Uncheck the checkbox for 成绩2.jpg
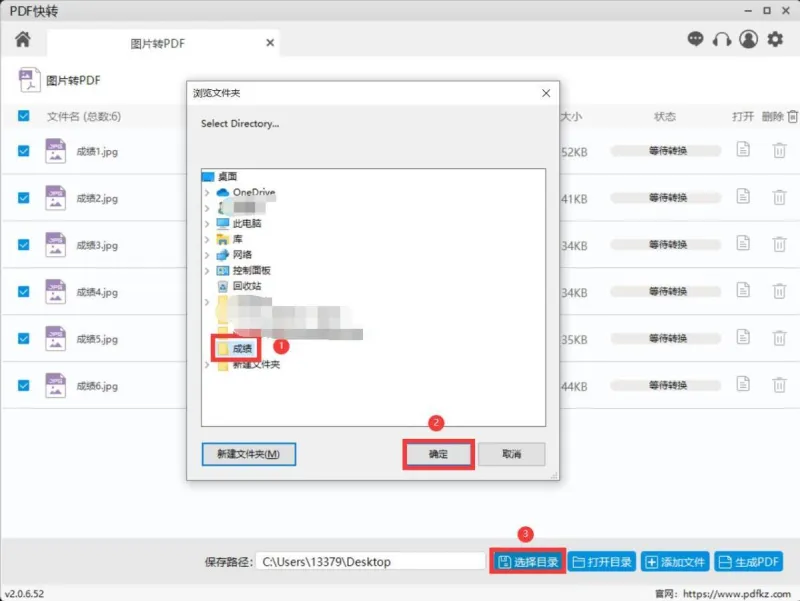This screenshot has height=601, width=800. [23, 198]
